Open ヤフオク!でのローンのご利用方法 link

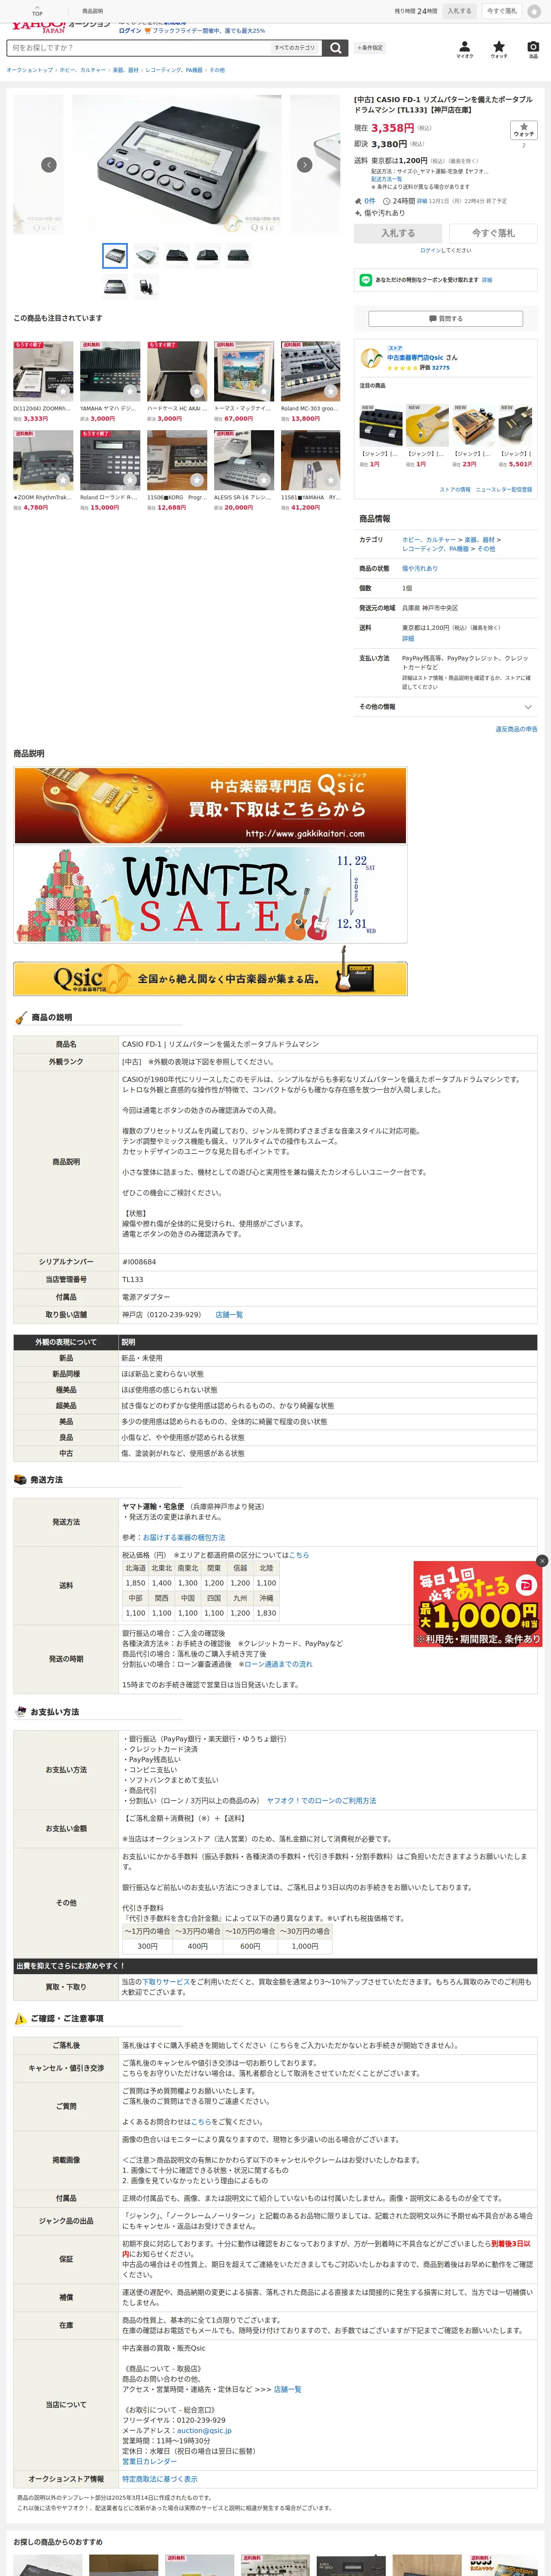click(321, 1800)
